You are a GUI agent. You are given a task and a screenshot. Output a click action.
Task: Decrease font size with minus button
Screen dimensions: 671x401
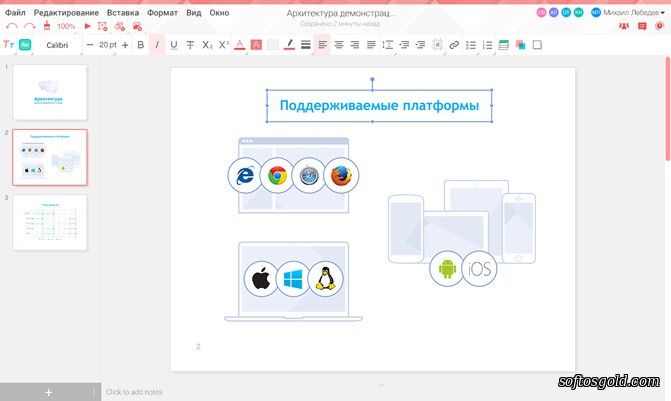(x=89, y=45)
